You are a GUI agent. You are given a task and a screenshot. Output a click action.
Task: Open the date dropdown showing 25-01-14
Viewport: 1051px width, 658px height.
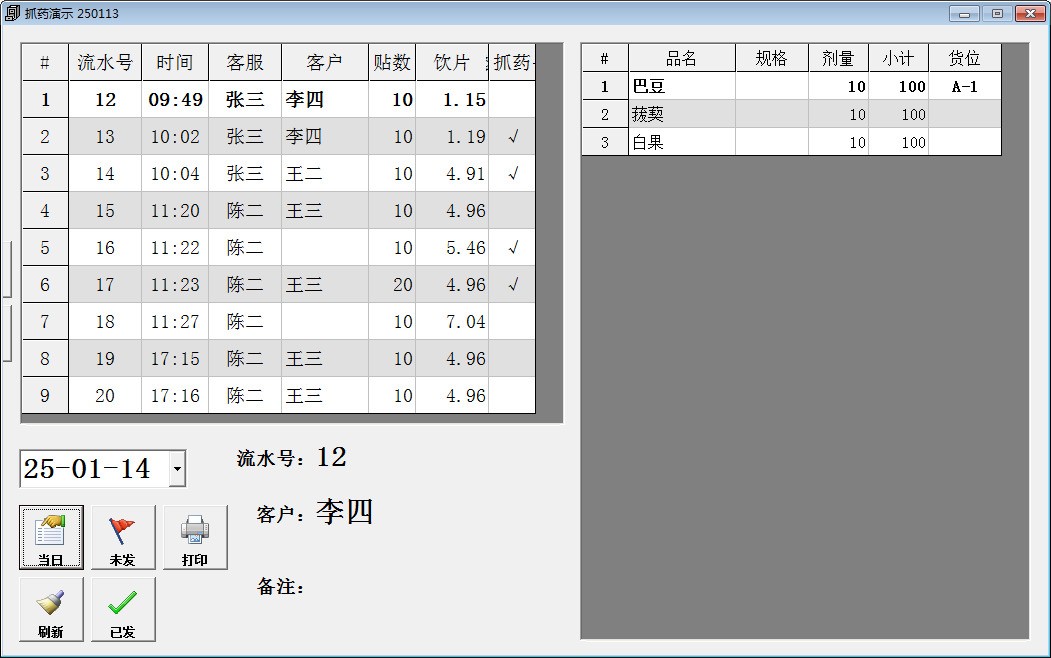click(x=177, y=468)
